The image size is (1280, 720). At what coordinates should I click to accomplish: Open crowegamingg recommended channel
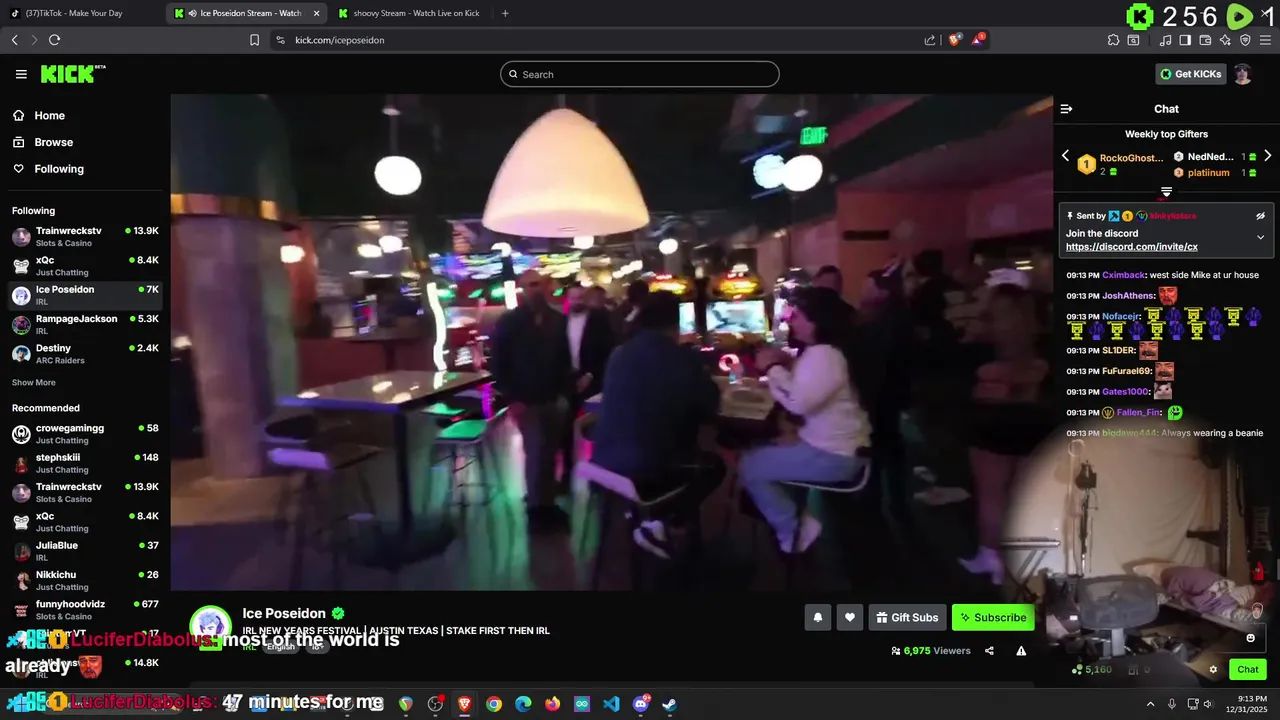(85, 434)
